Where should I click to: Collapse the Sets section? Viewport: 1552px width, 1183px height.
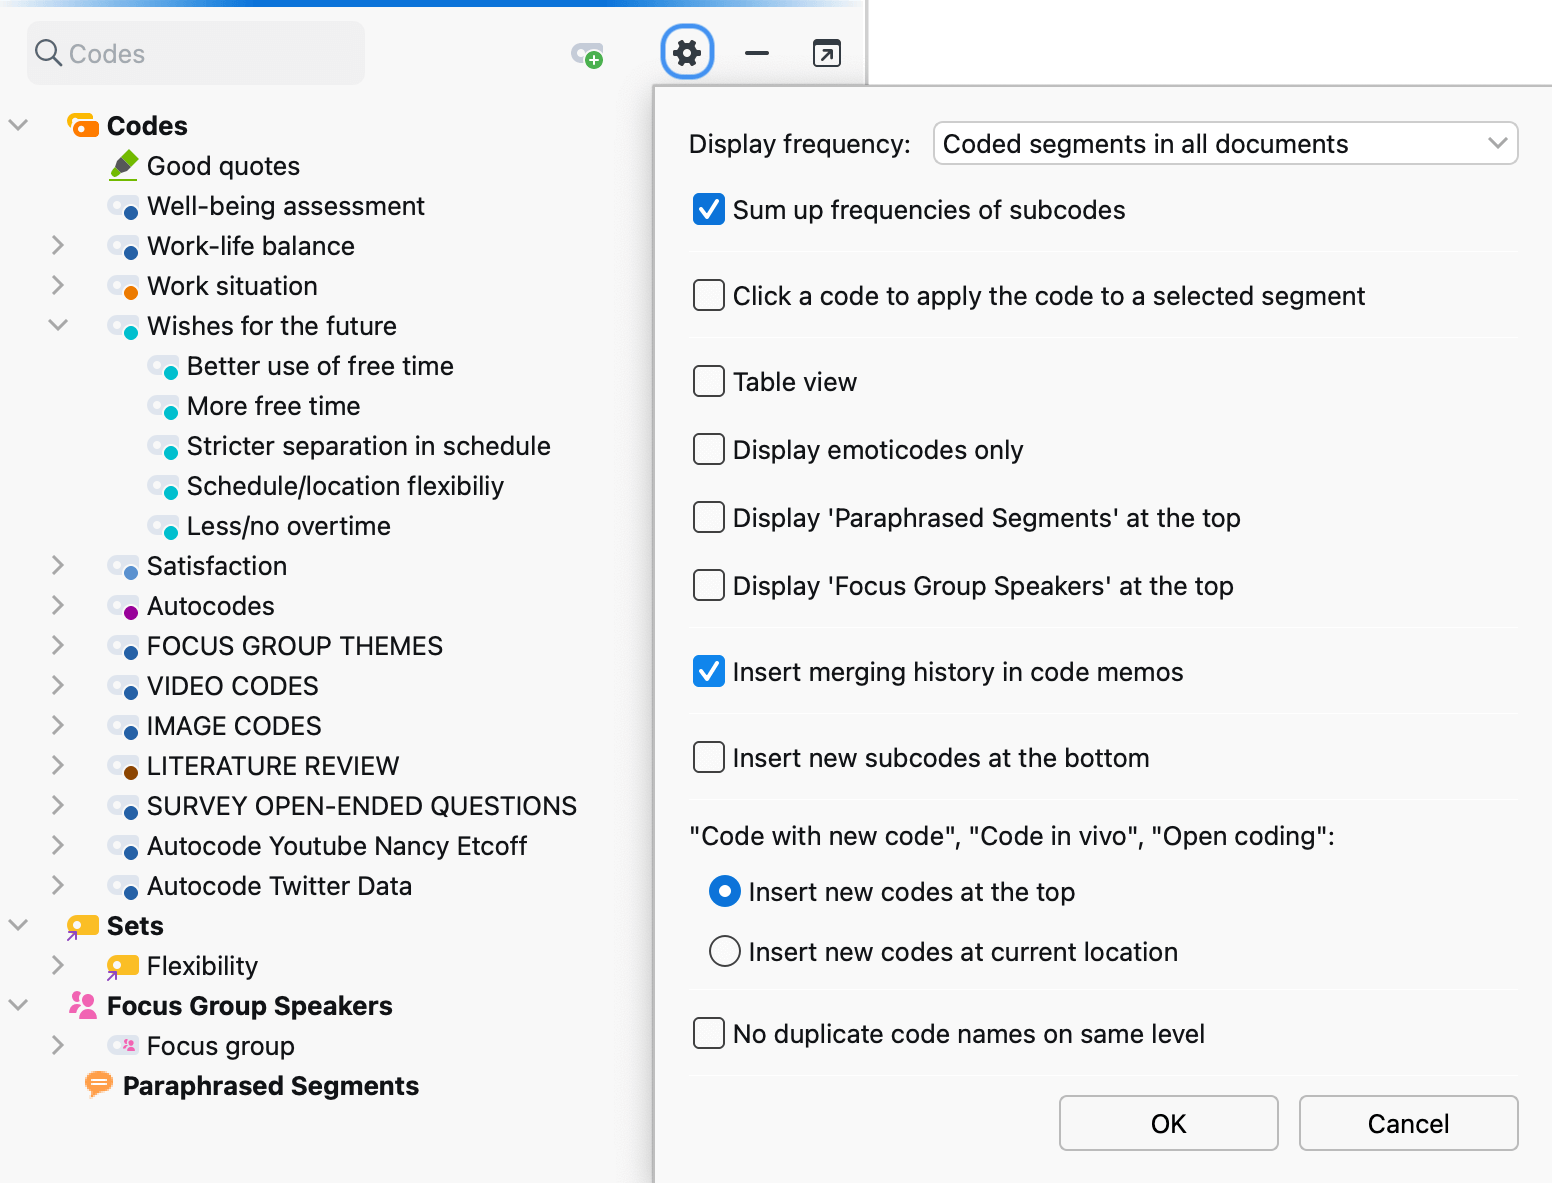pos(18,925)
